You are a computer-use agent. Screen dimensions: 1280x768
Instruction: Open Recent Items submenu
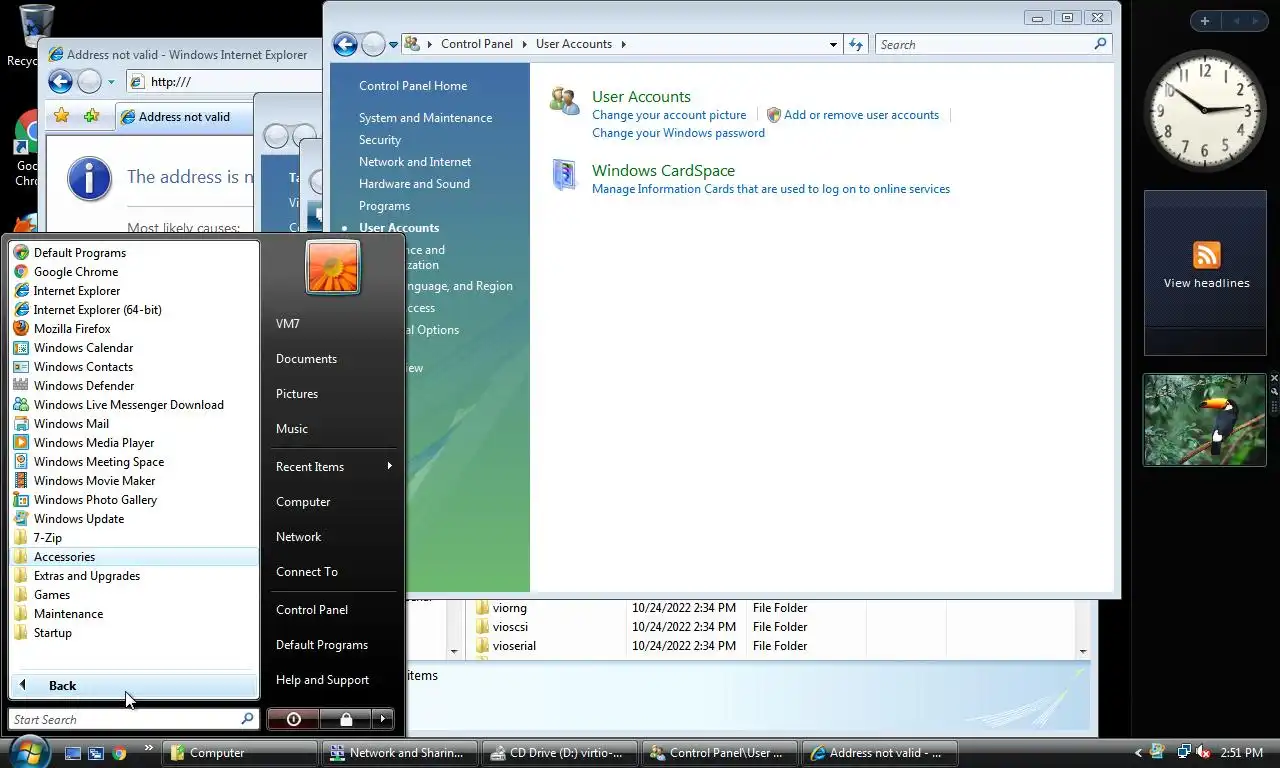pyautogui.click(x=333, y=467)
